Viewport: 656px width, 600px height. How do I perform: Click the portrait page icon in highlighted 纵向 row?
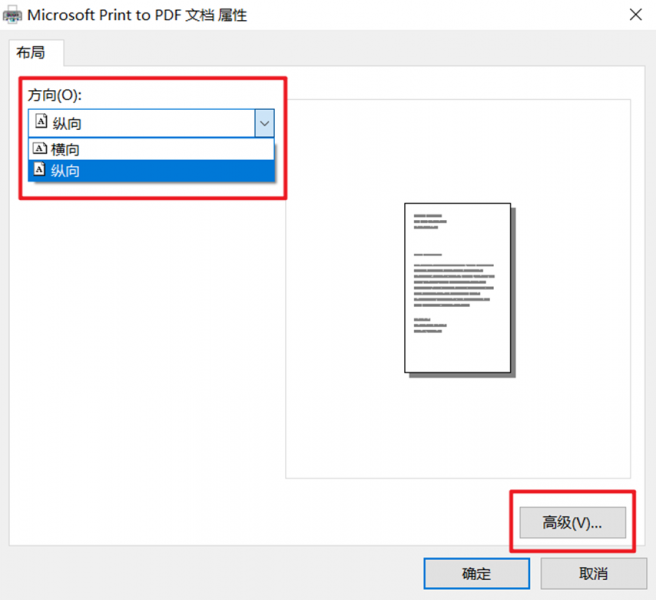point(39,169)
